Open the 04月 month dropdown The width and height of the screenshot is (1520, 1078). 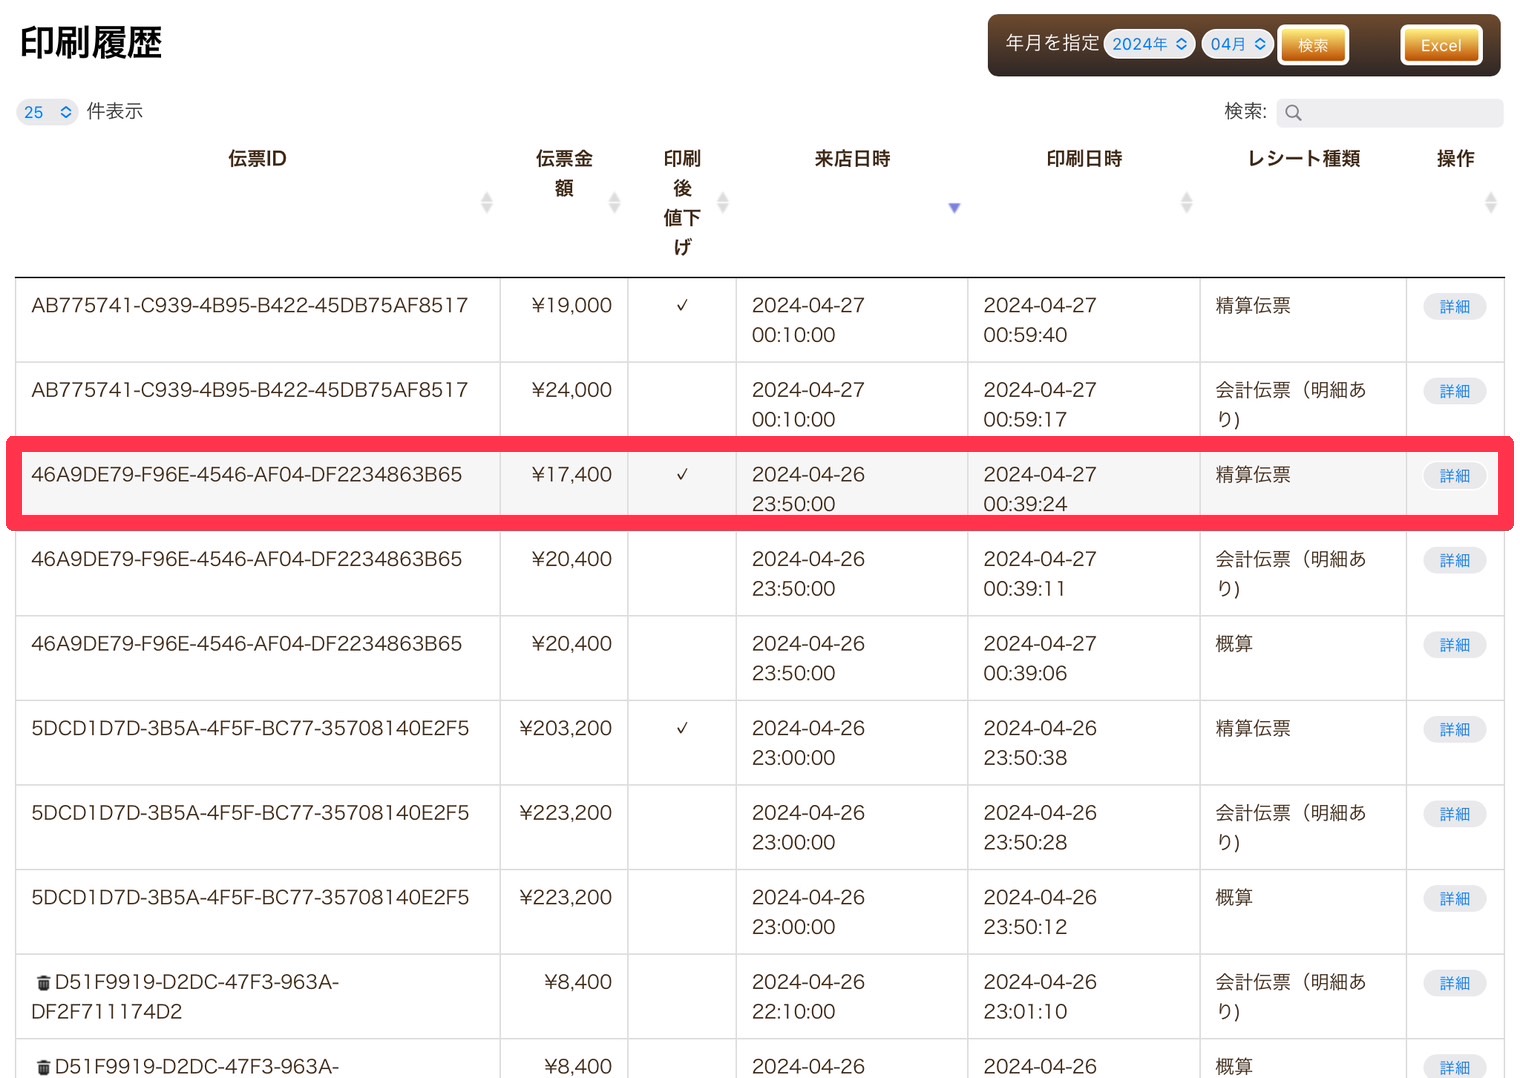[x=1237, y=44]
